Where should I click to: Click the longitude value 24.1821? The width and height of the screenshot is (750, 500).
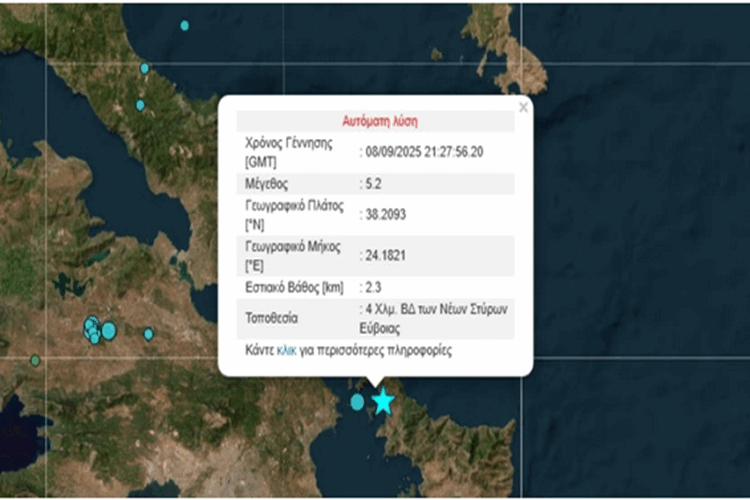click(385, 252)
